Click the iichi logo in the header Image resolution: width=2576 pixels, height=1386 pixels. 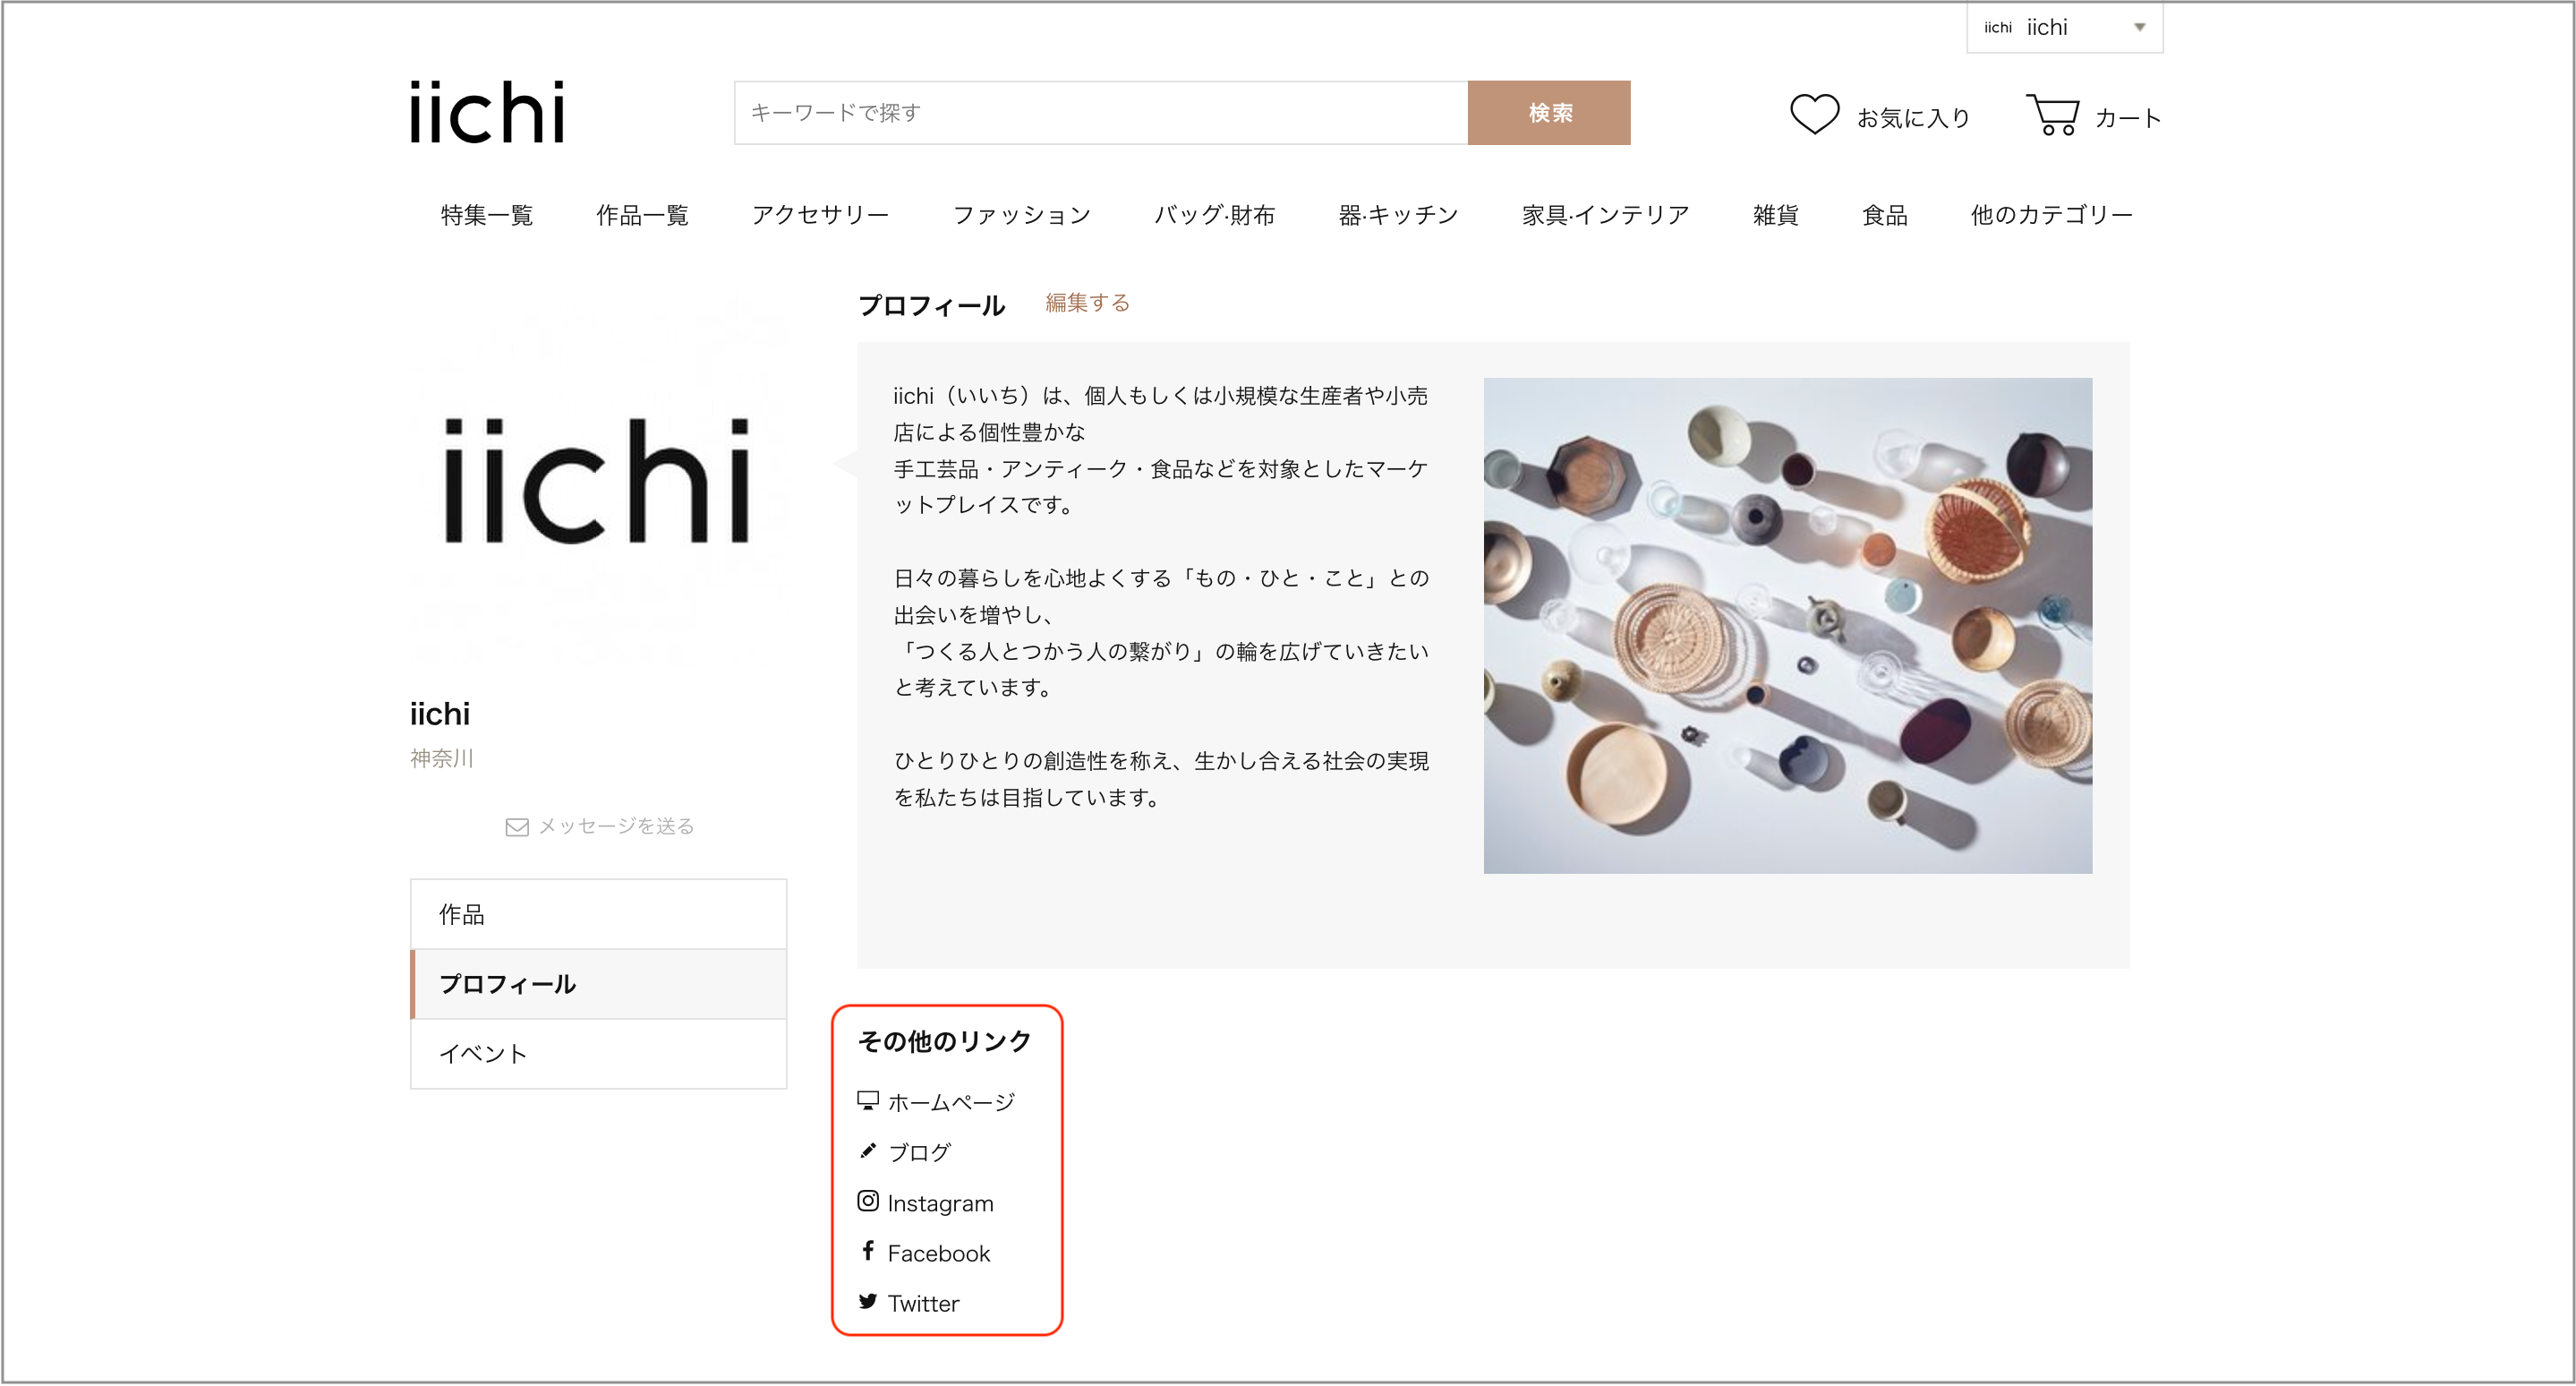point(487,112)
